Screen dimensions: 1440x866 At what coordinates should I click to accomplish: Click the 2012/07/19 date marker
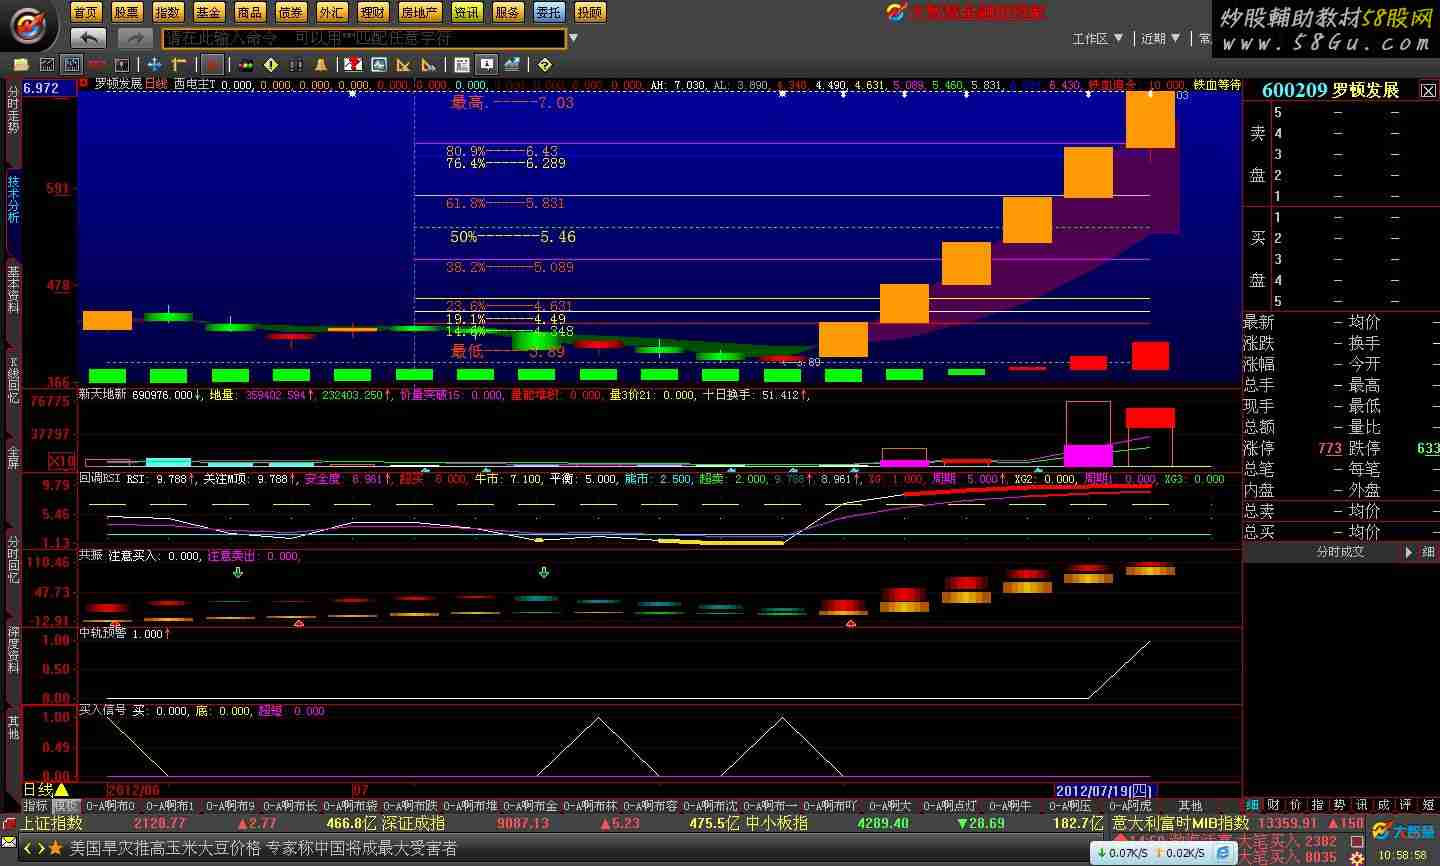pyautogui.click(x=1105, y=790)
